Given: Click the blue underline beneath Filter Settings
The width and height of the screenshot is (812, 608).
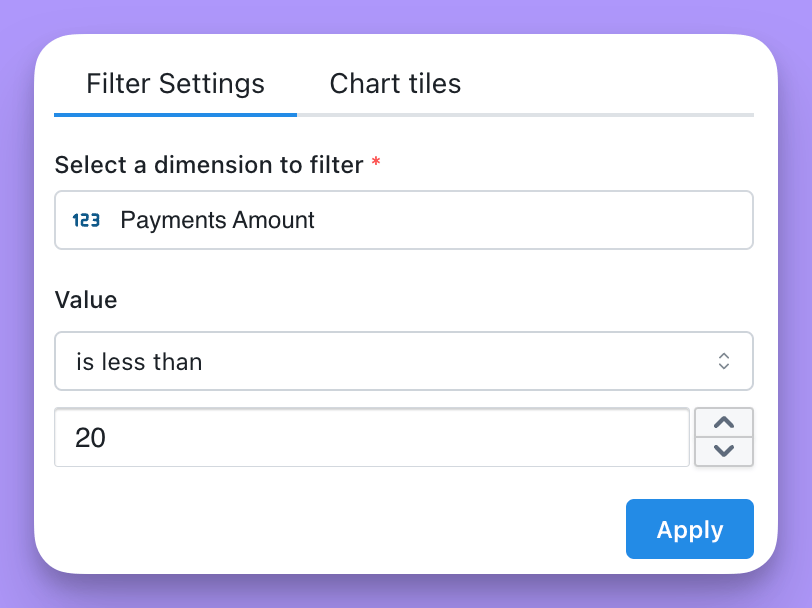Looking at the screenshot, I should click(176, 115).
